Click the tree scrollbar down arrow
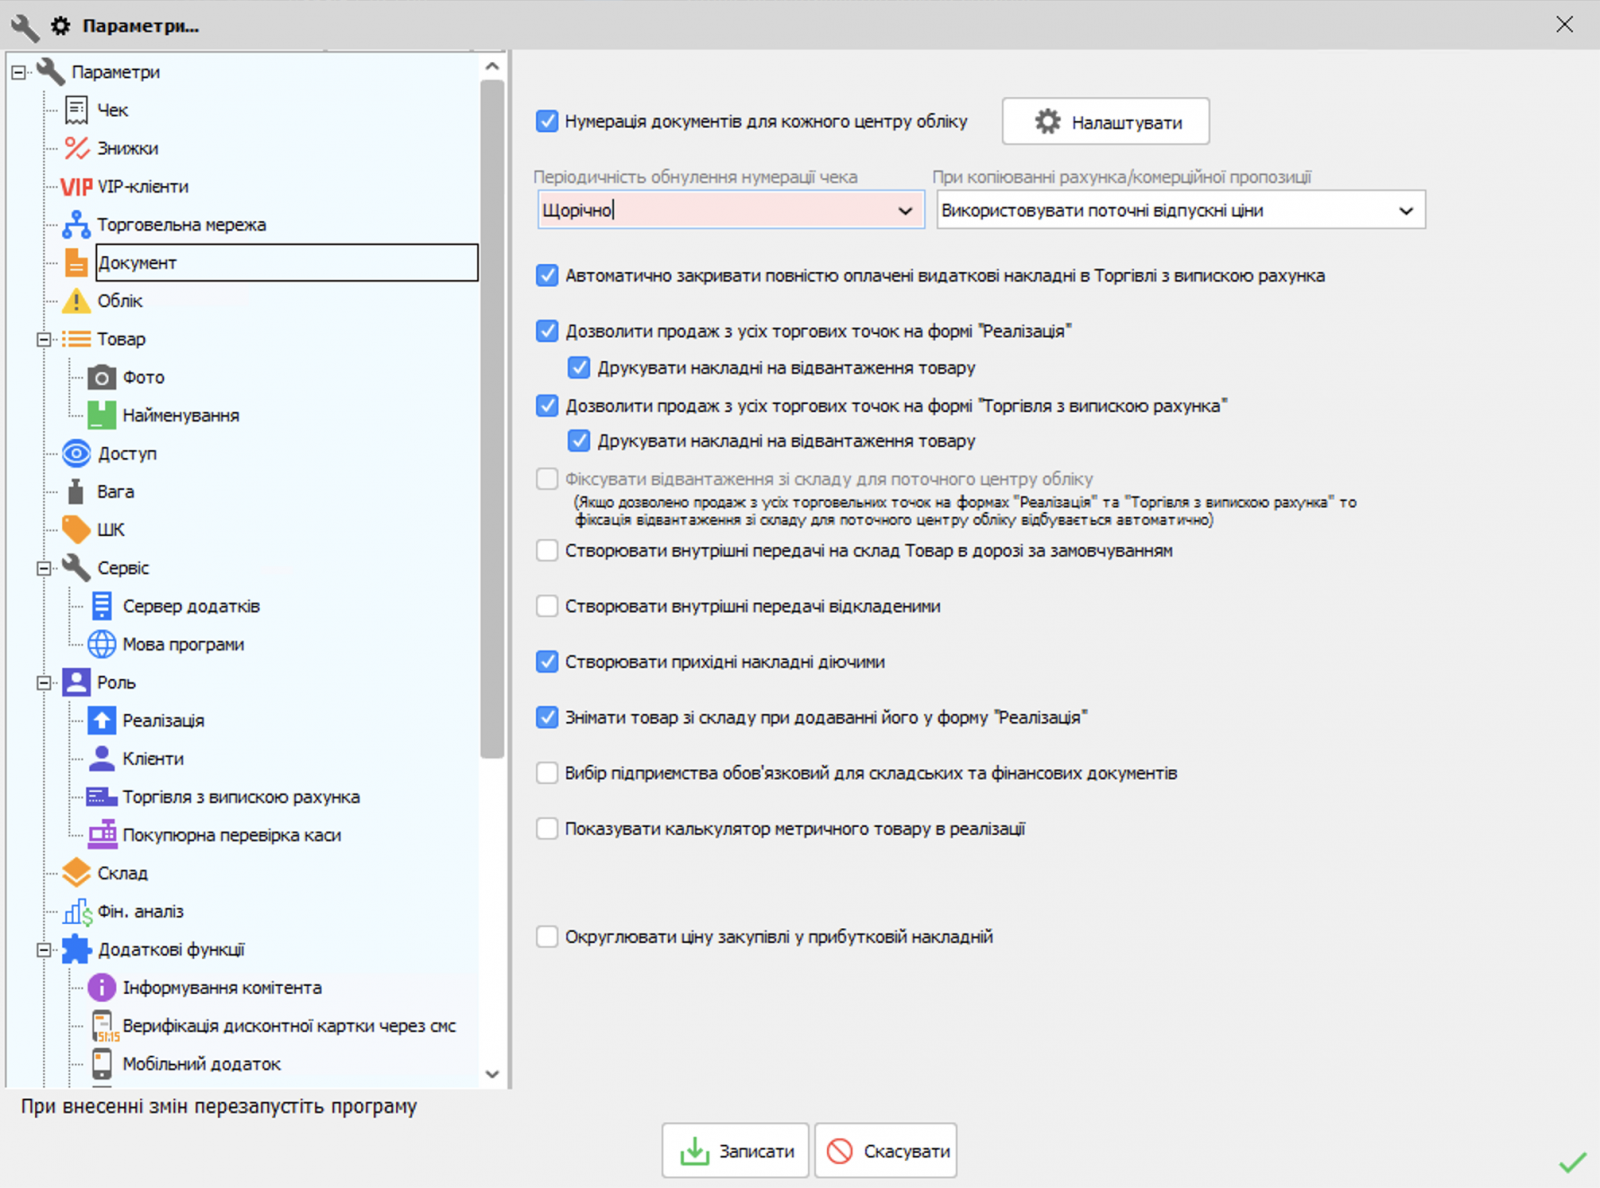The image size is (1600, 1188). [x=492, y=1074]
